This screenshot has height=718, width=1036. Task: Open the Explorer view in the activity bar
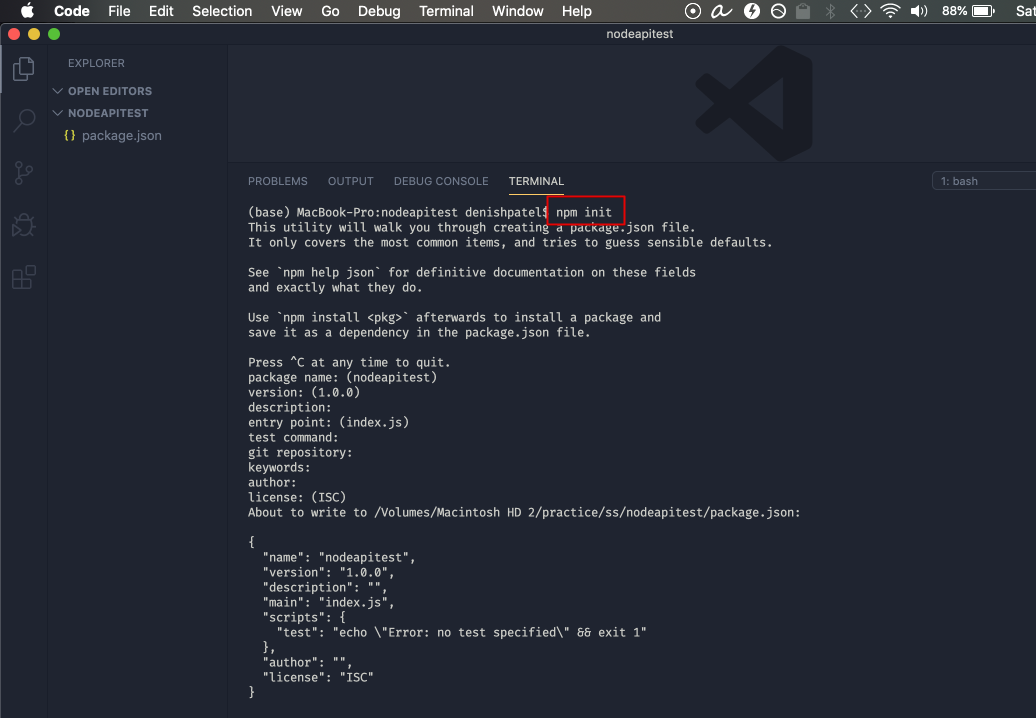coord(23,69)
